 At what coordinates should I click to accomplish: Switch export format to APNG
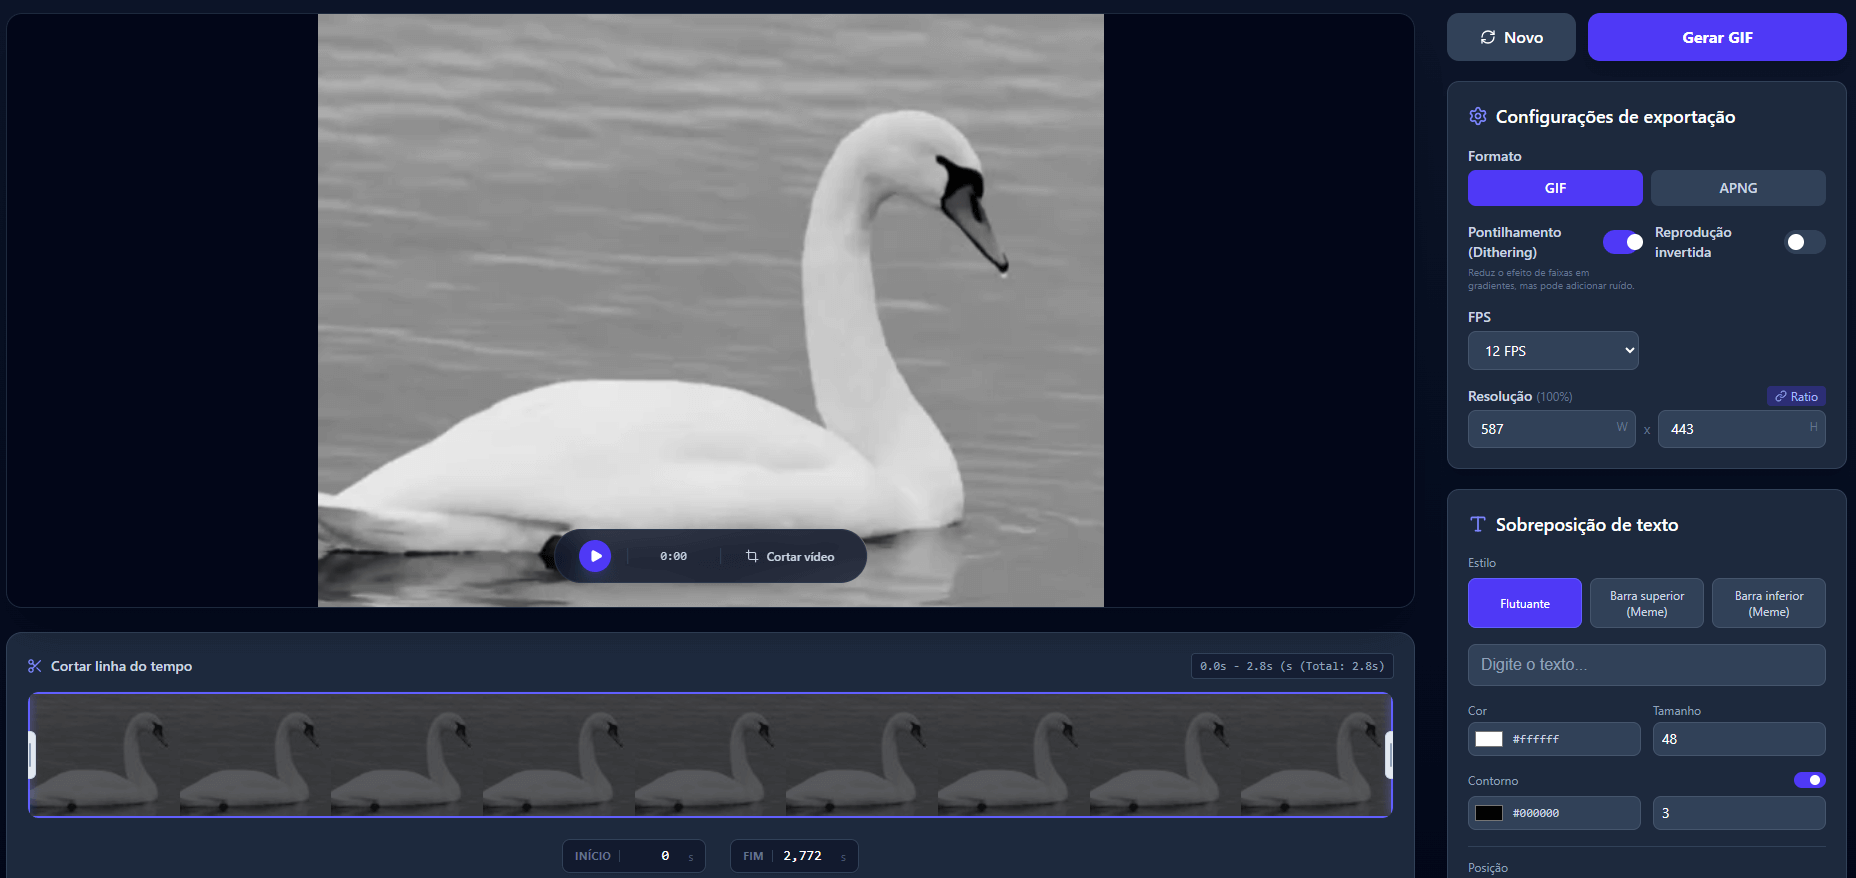point(1738,188)
